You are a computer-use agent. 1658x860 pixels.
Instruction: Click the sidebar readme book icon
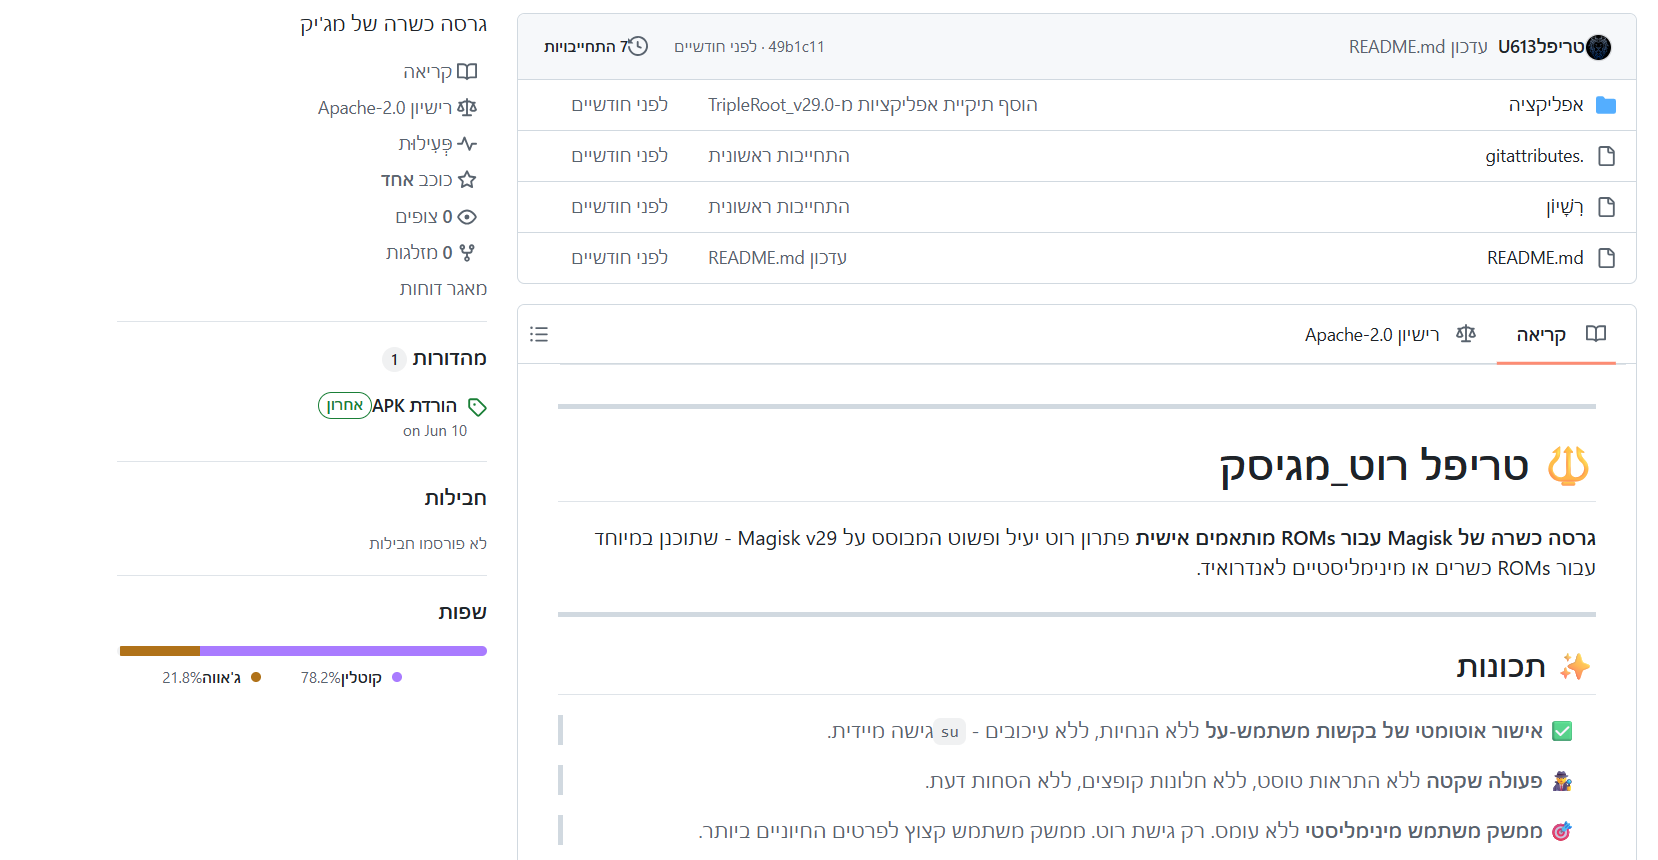467,72
